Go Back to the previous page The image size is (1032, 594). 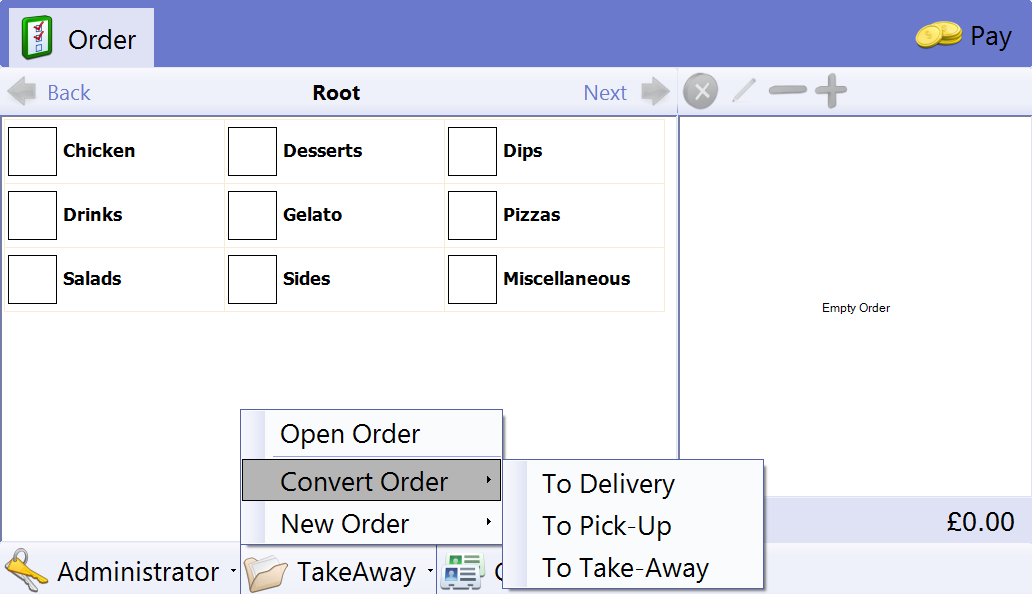click(50, 92)
